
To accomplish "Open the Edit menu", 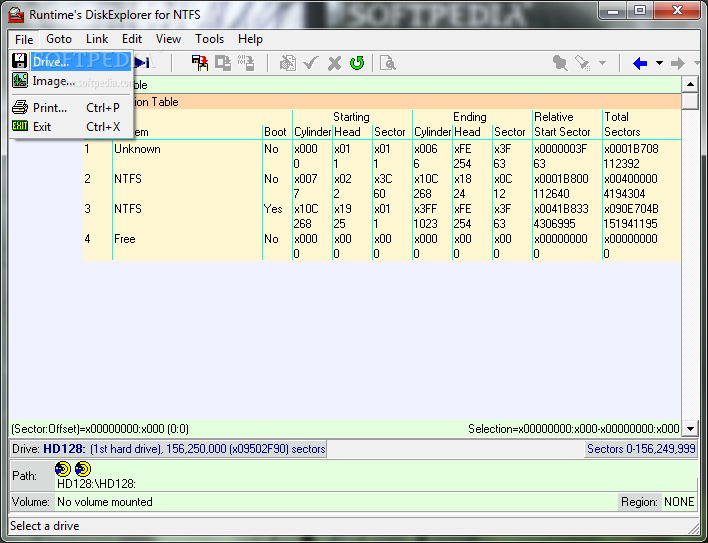I will pos(132,39).
